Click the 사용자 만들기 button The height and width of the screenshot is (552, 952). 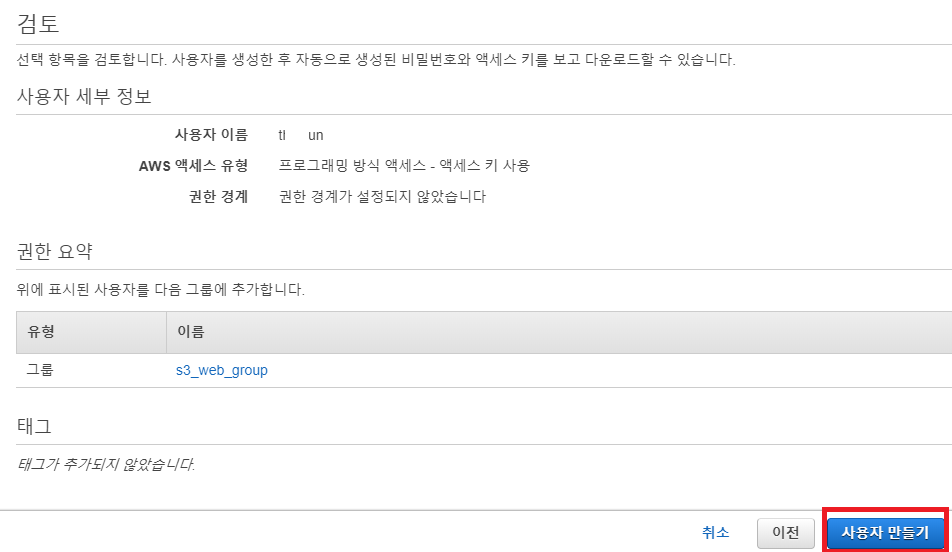point(885,532)
